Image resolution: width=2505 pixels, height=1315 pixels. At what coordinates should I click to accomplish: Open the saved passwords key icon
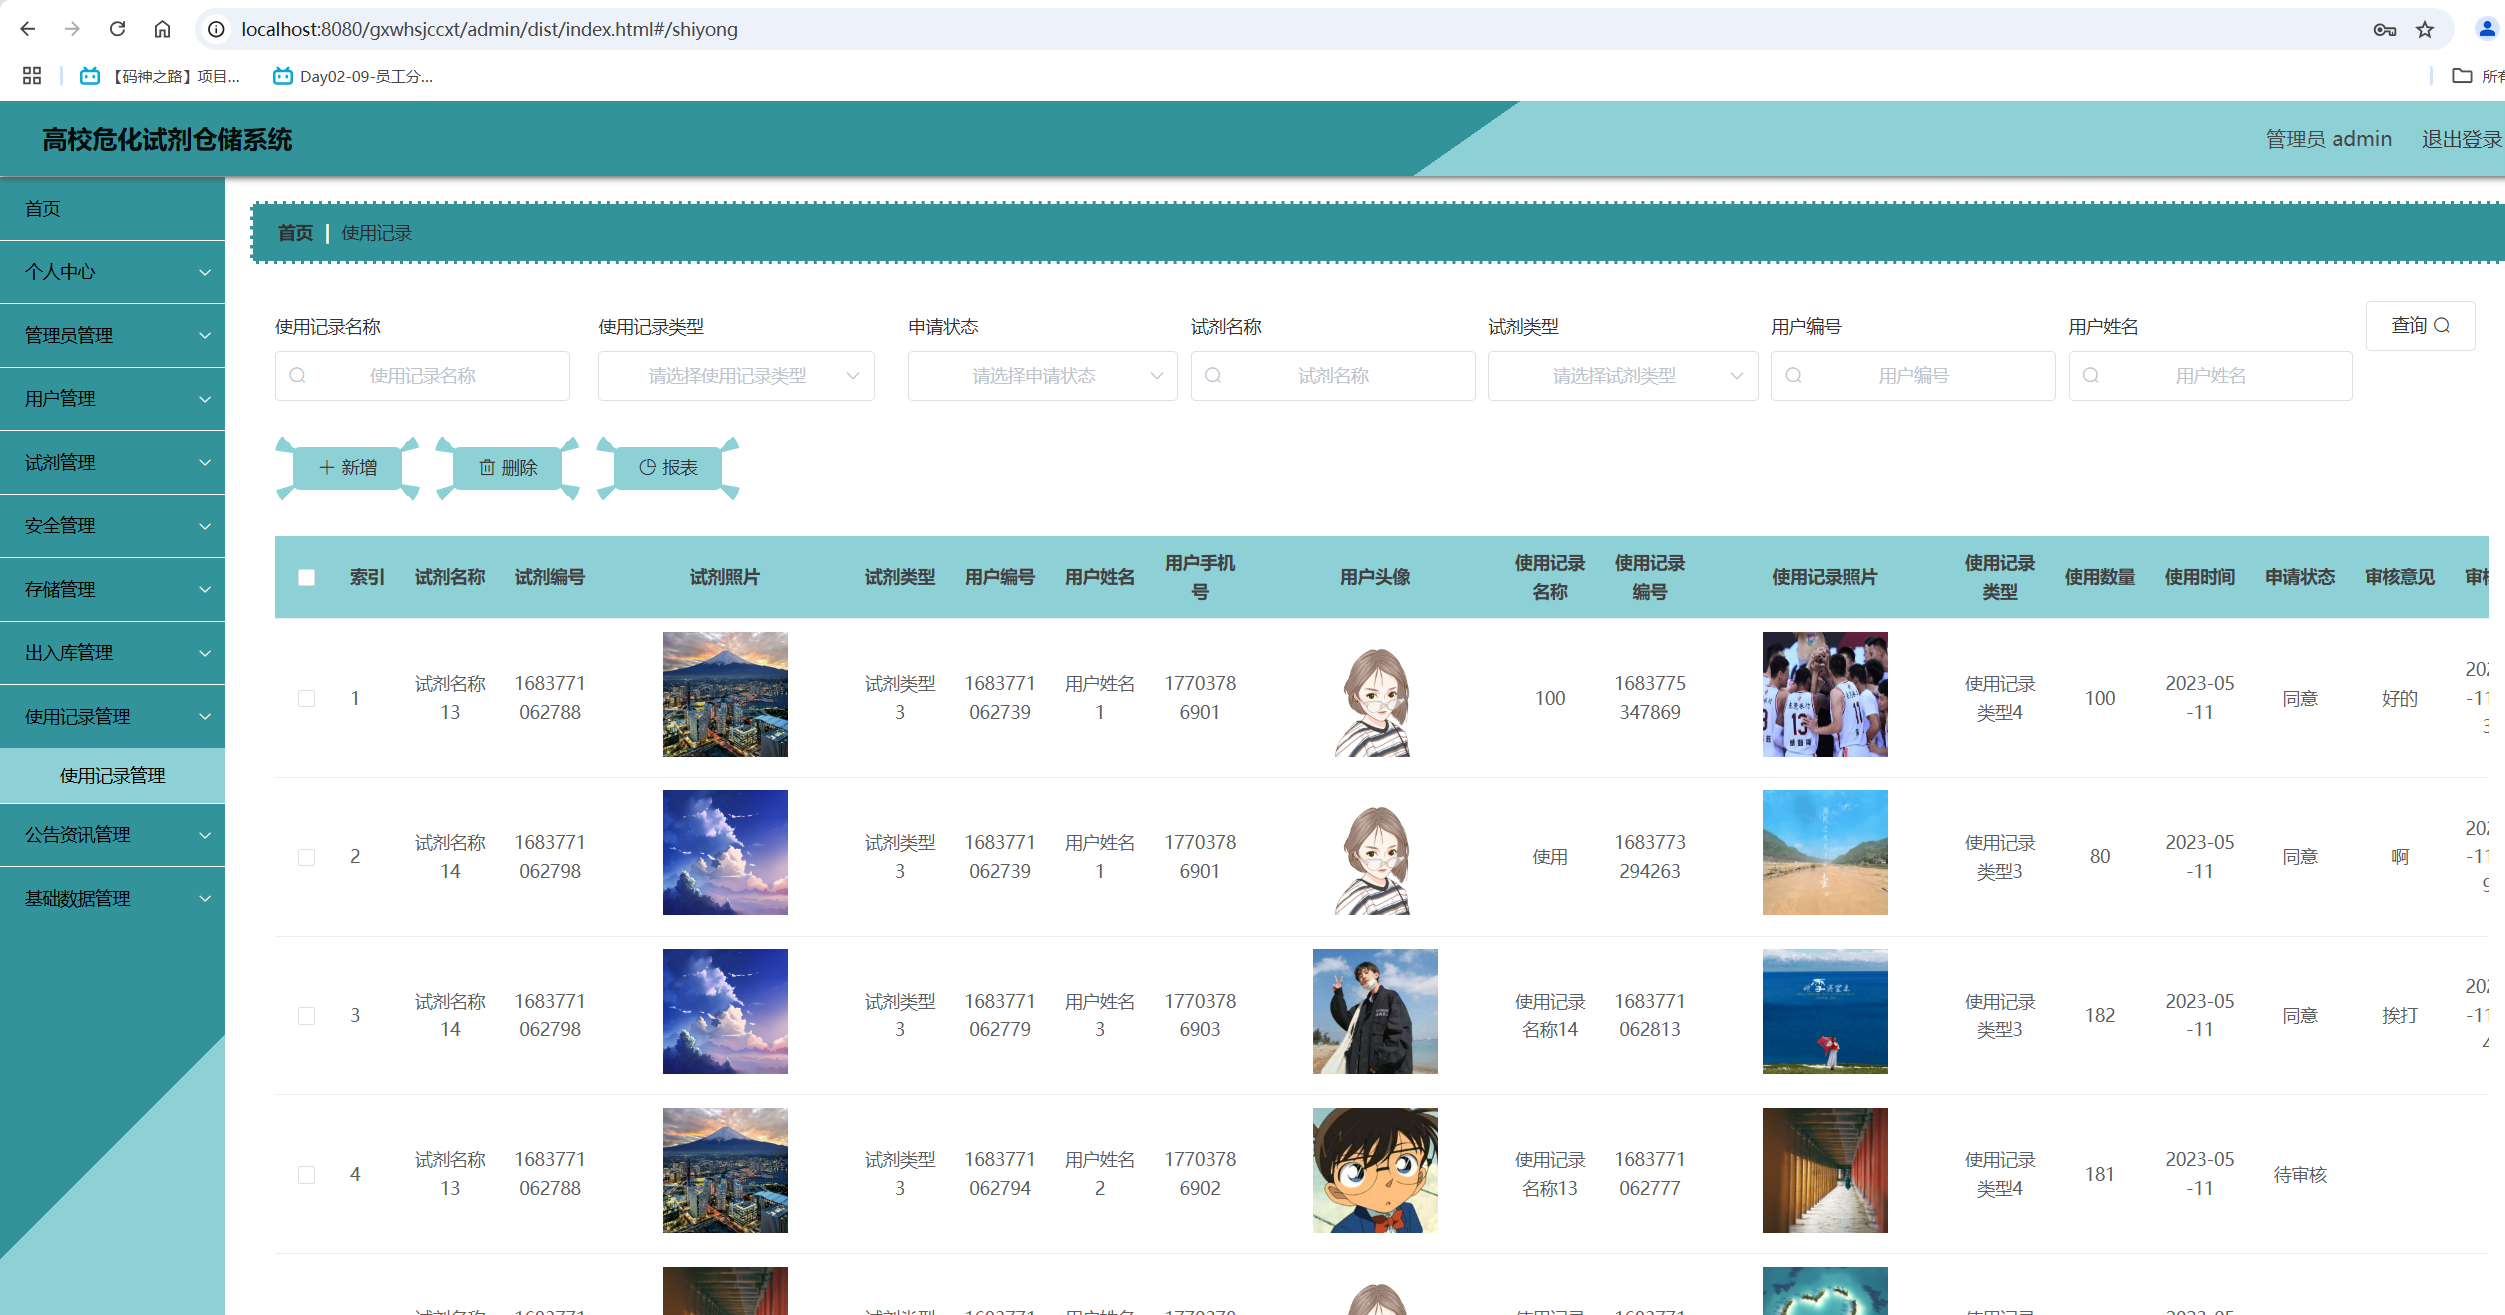tap(2384, 29)
